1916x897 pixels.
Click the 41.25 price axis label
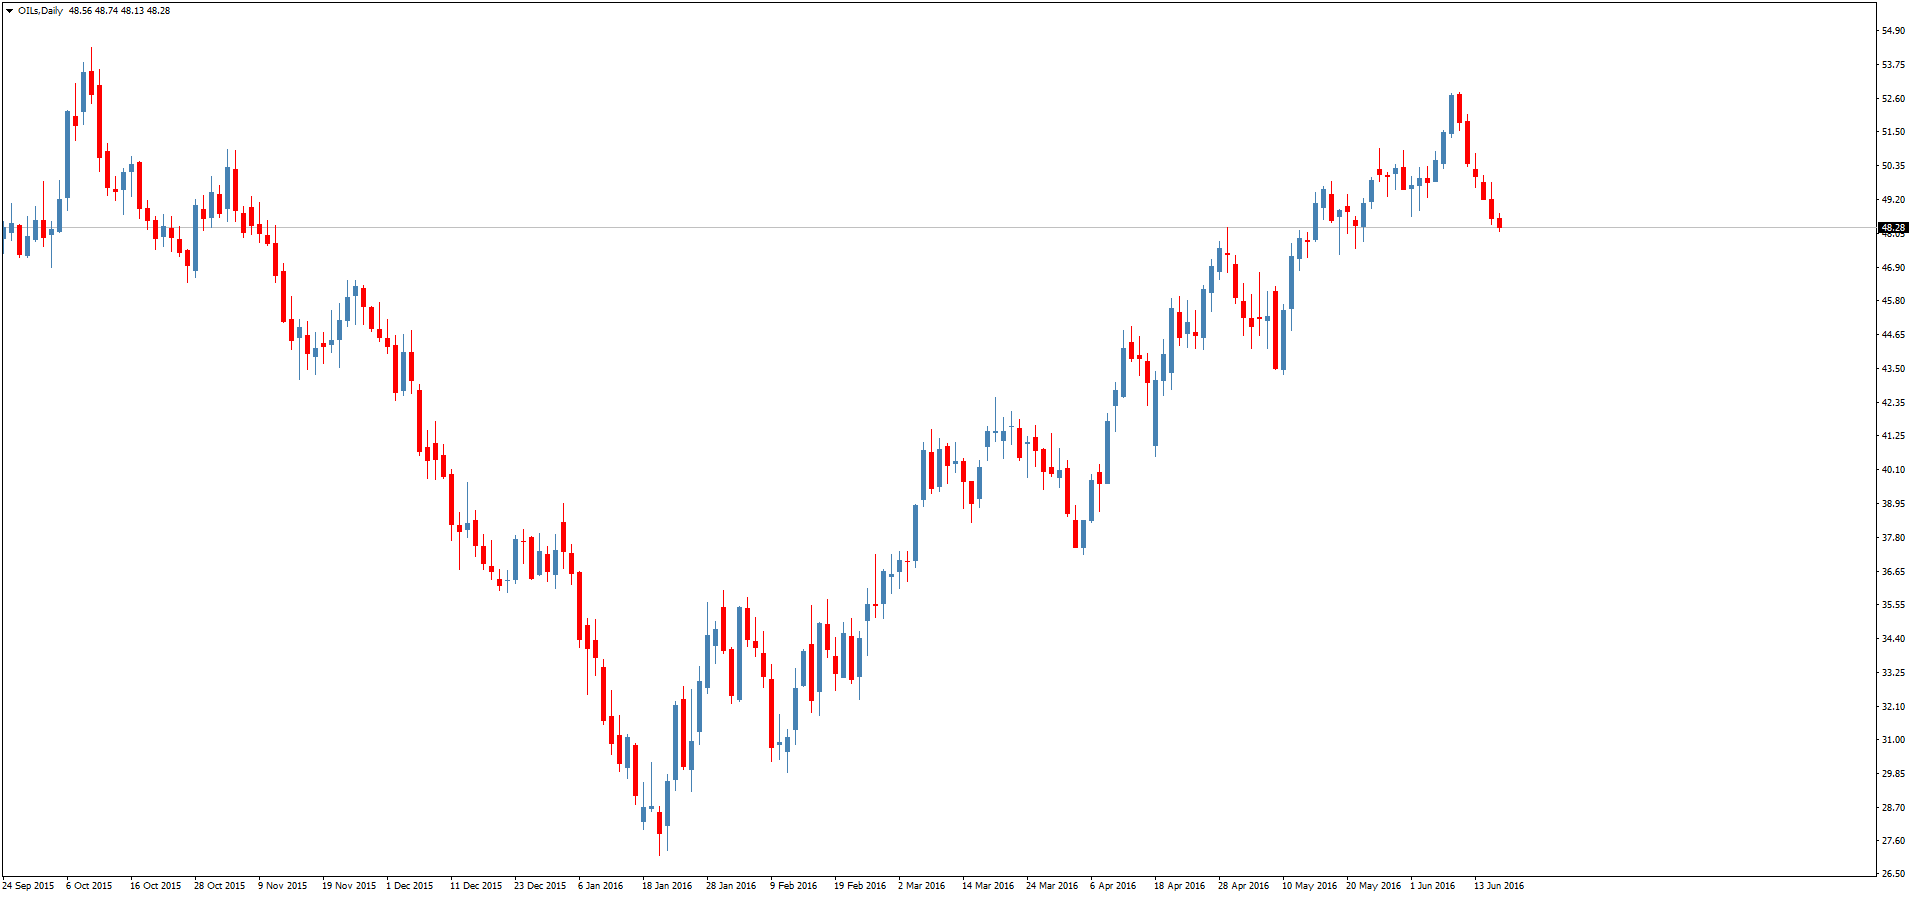click(1893, 436)
